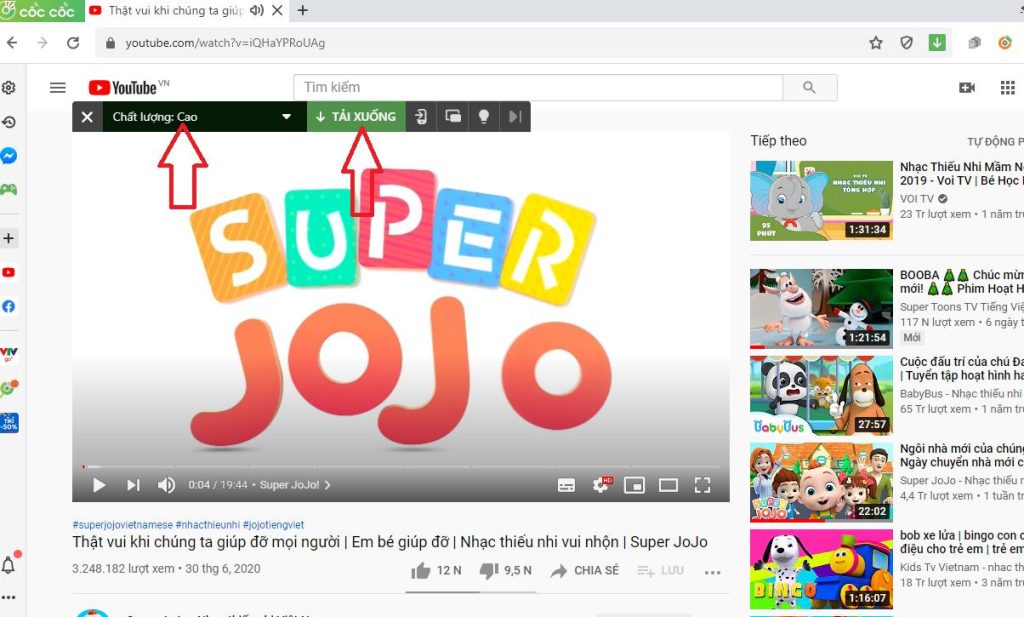Enter fullscreen mode on the video player

tap(702, 484)
